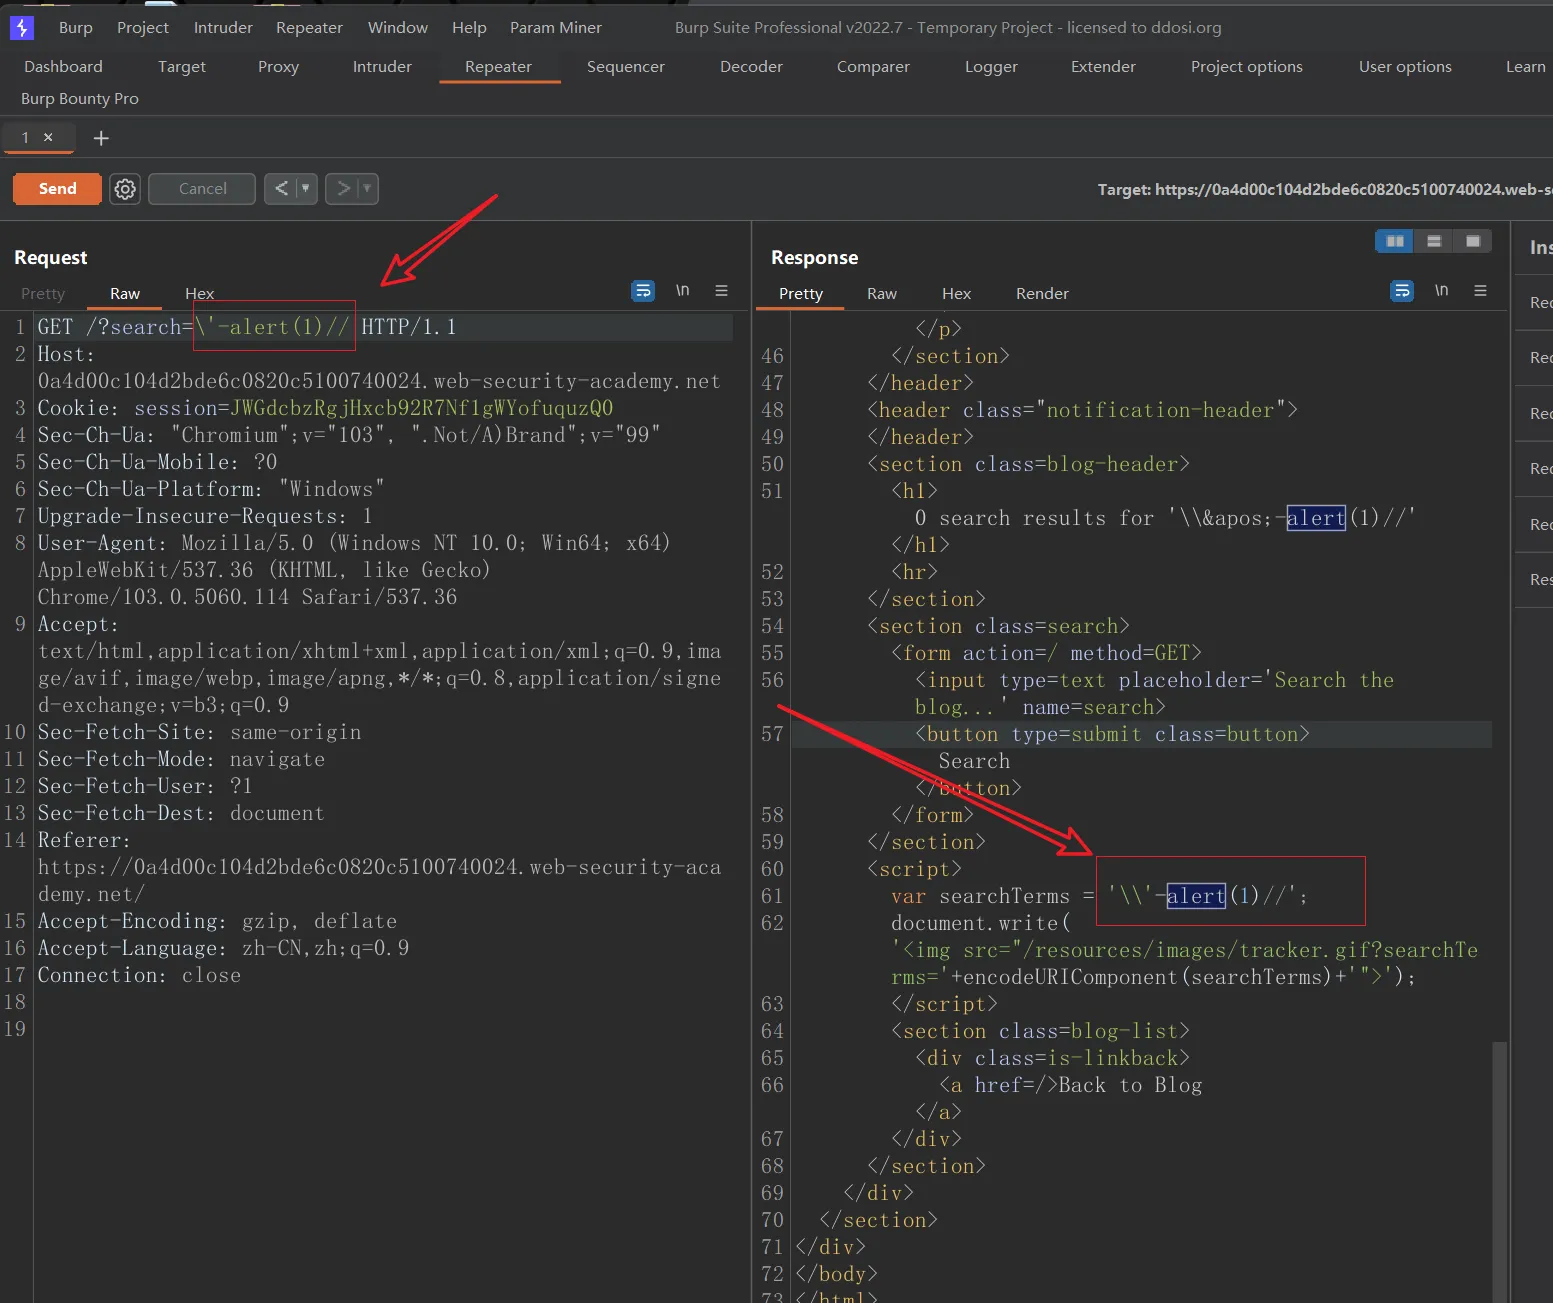This screenshot has width=1553, height=1303.
Task: Open the Learn tab
Action: pos(1525,67)
